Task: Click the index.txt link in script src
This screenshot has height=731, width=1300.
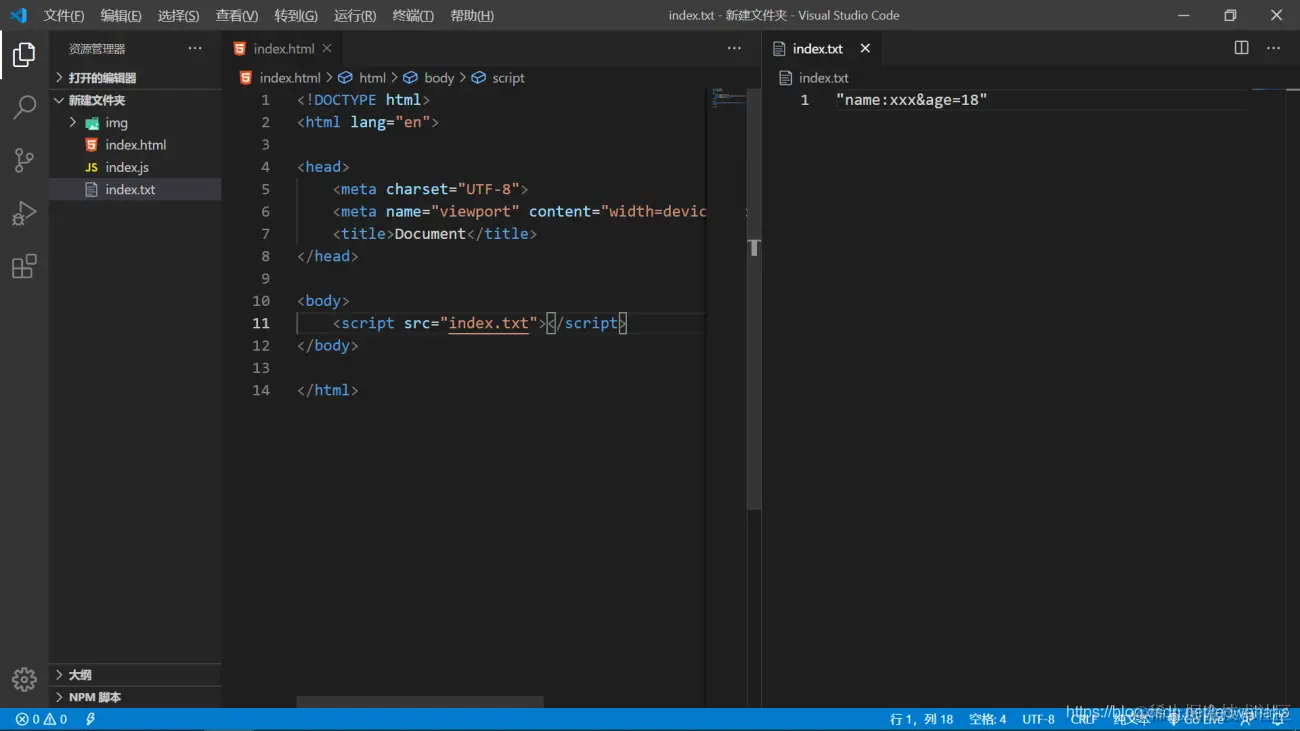Action: coord(488,323)
